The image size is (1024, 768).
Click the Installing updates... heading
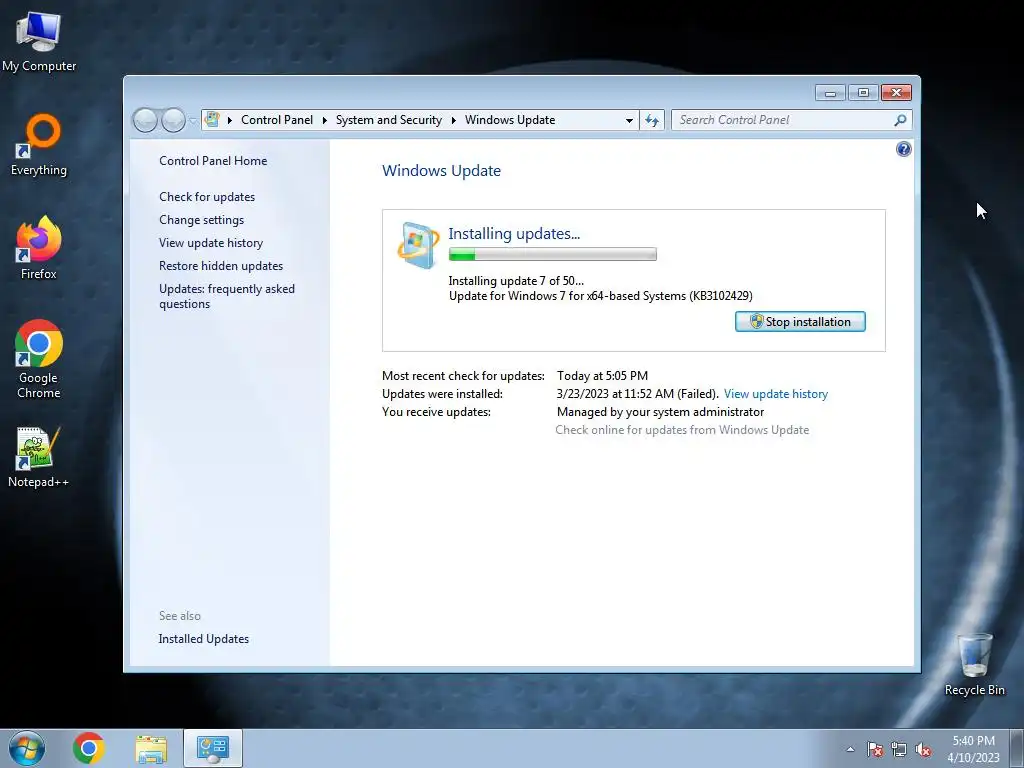point(514,233)
